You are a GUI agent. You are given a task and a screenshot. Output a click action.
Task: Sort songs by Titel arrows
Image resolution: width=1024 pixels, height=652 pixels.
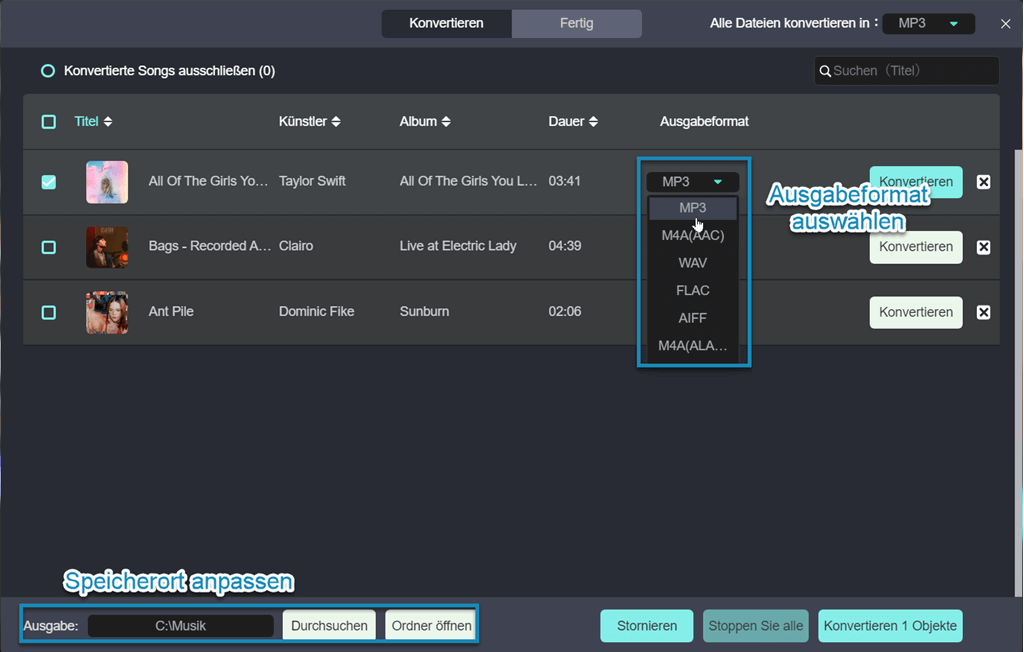(x=108, y=122)
